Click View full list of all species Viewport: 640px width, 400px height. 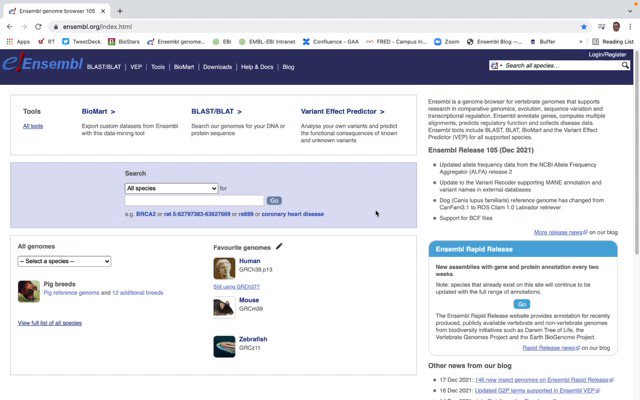tap(50, 323)
